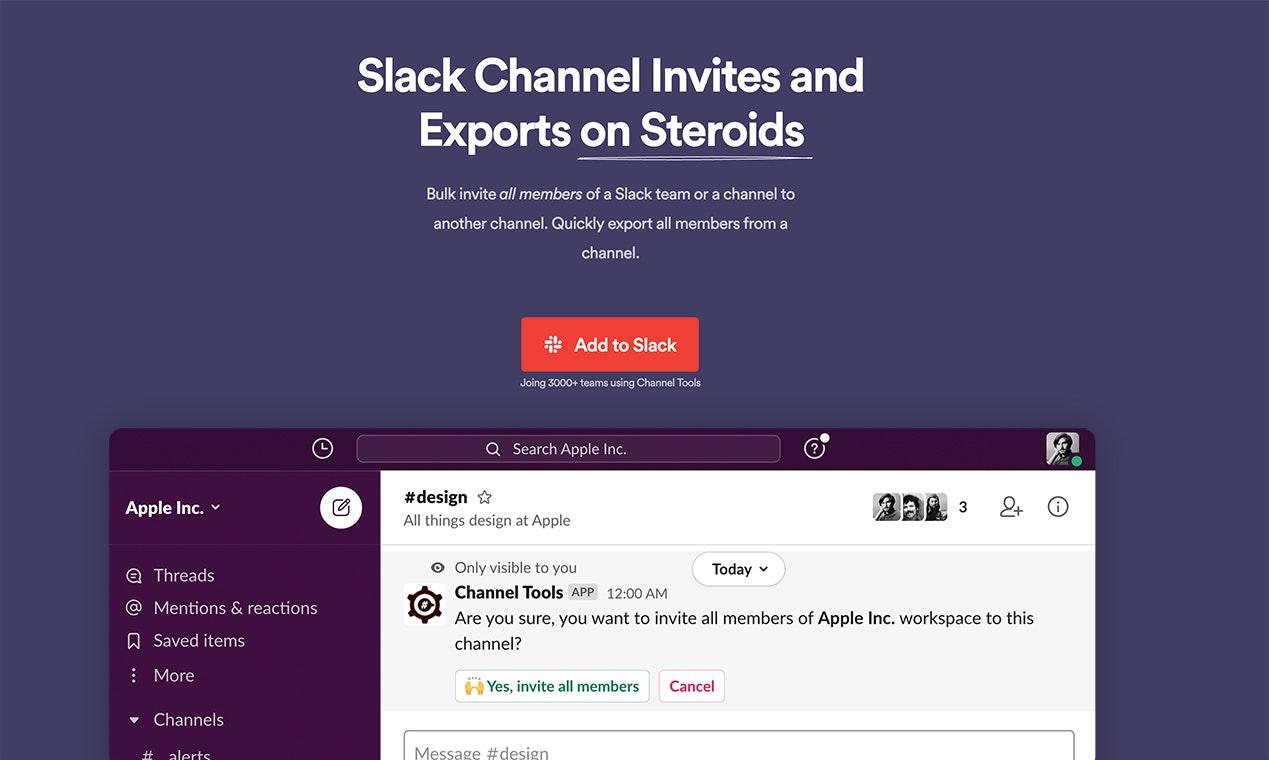Click the Message #design input box
This screenshot has width=1269, height=760.
(x=738, y=750)
